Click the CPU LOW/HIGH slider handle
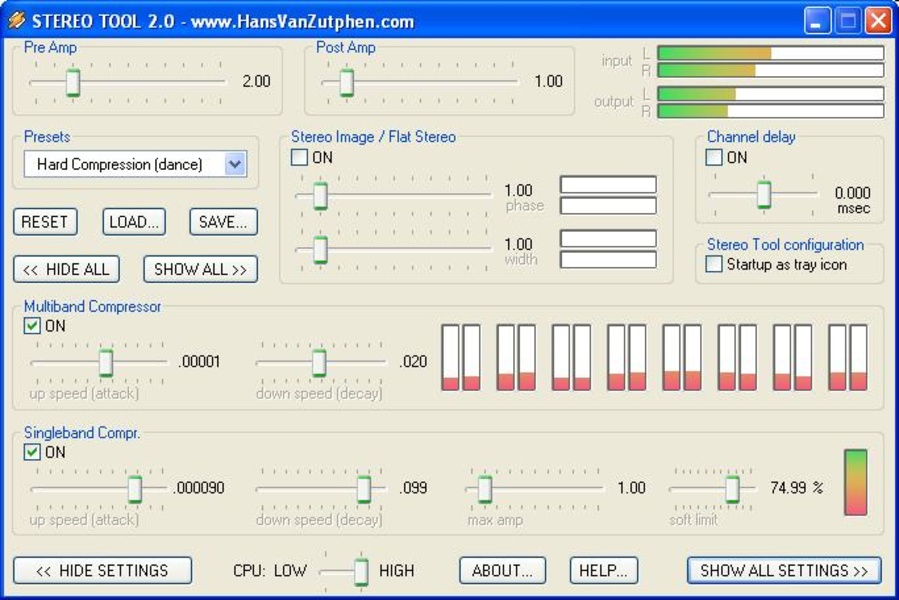Screen dimensions: 899x600 click(361, 571)
